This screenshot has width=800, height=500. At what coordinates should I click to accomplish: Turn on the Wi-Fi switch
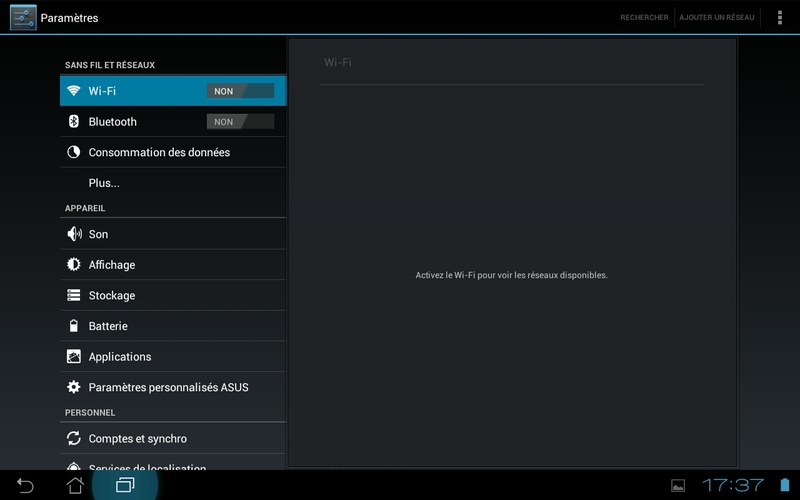click(x=240, y=91)
